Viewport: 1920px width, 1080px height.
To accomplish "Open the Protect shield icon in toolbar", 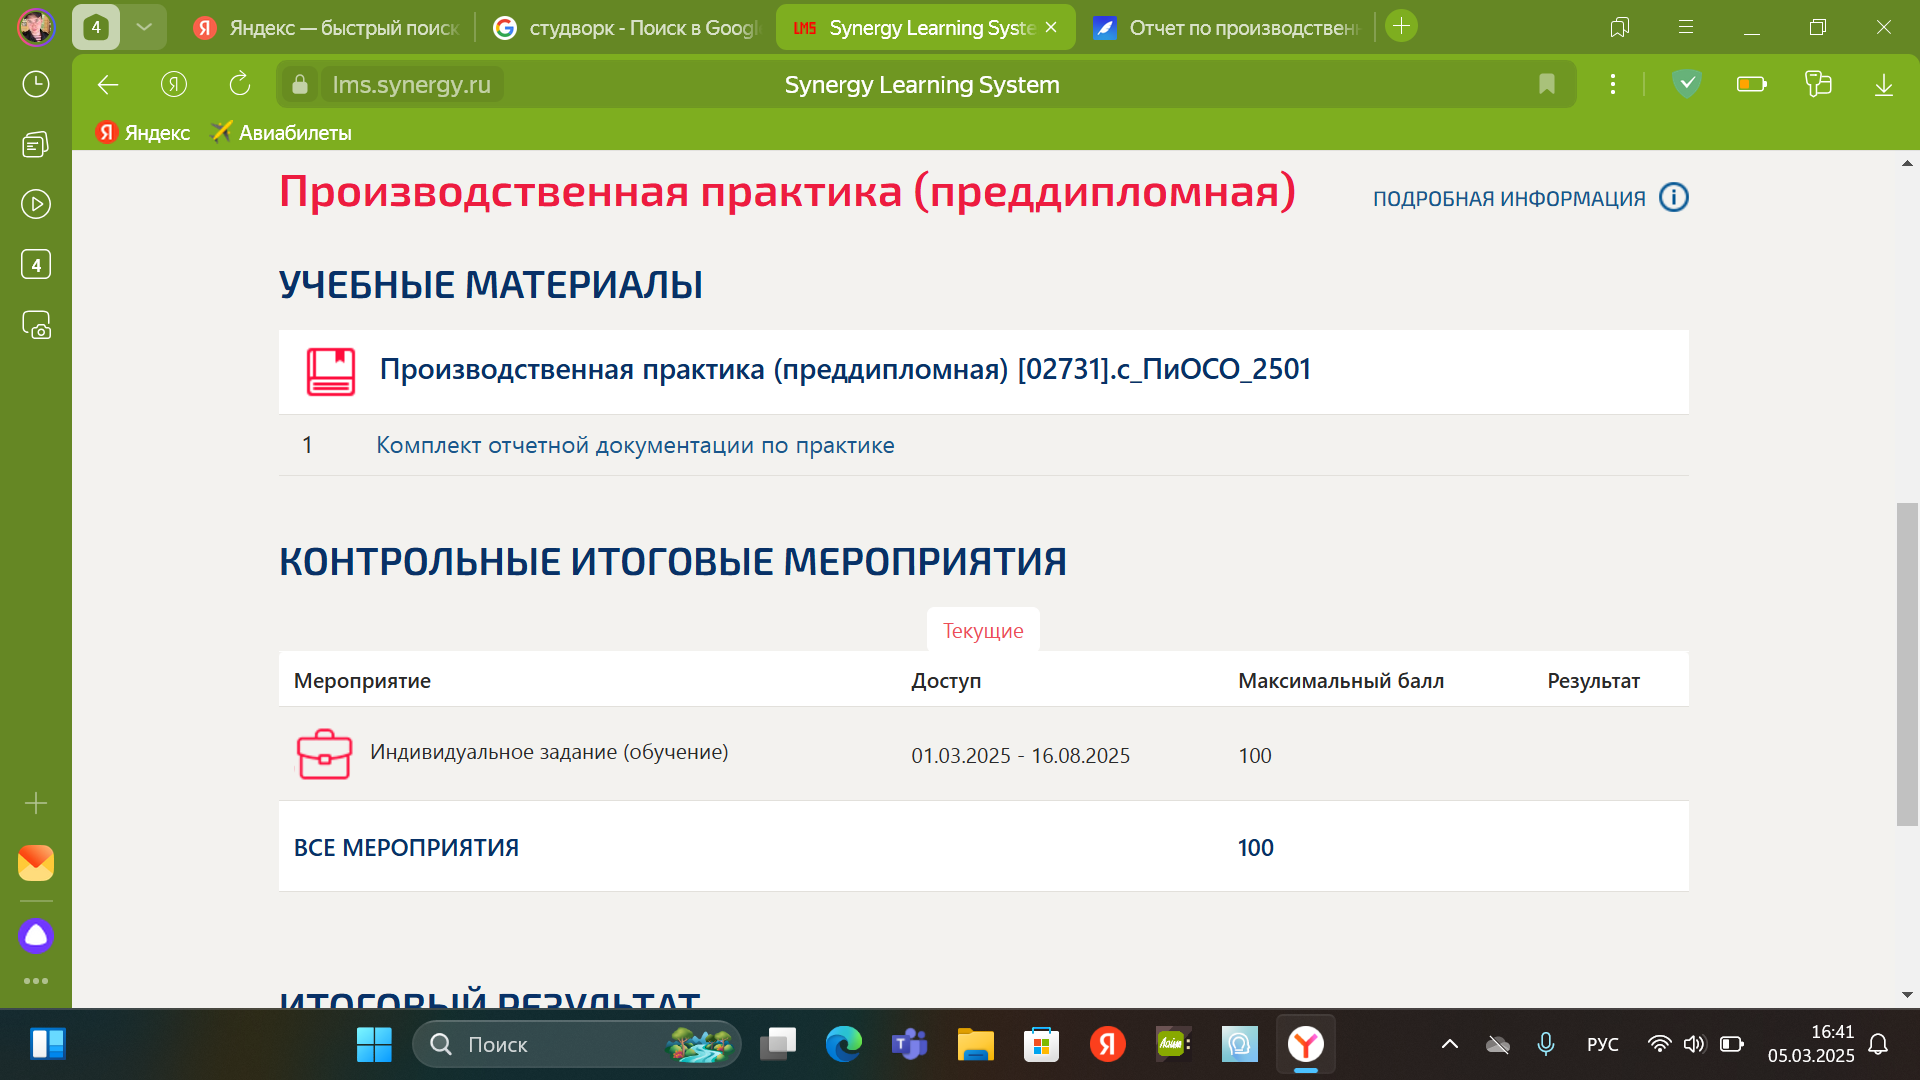I will click(1686, 85).
